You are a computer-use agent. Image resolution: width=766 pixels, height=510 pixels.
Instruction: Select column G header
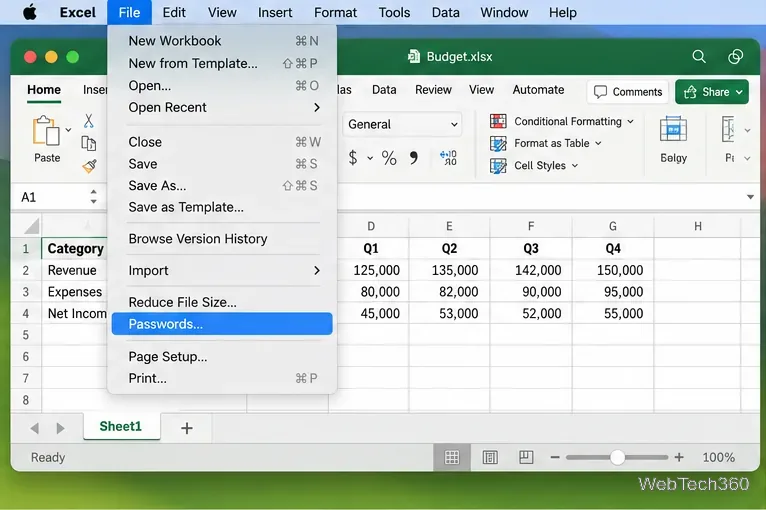(x=613, y=226)
